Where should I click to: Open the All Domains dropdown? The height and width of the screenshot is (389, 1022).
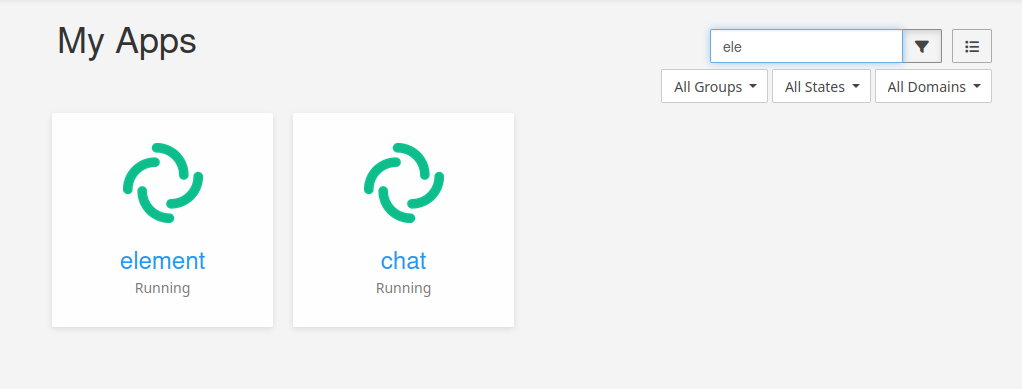tap(933, 86)
